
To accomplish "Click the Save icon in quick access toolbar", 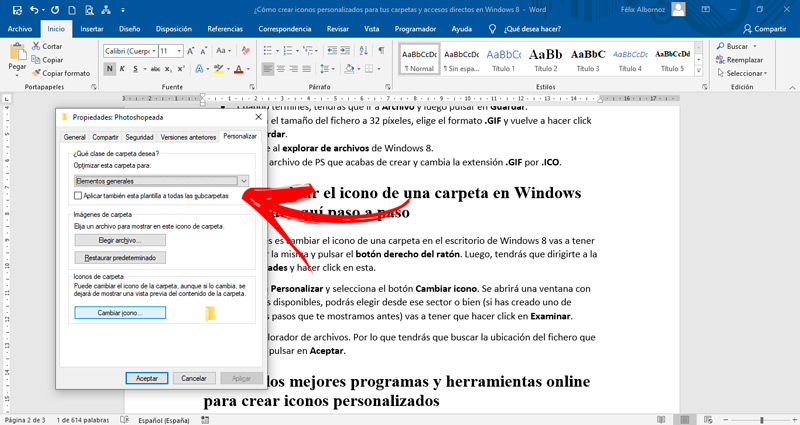I will [x=17, y=10].
